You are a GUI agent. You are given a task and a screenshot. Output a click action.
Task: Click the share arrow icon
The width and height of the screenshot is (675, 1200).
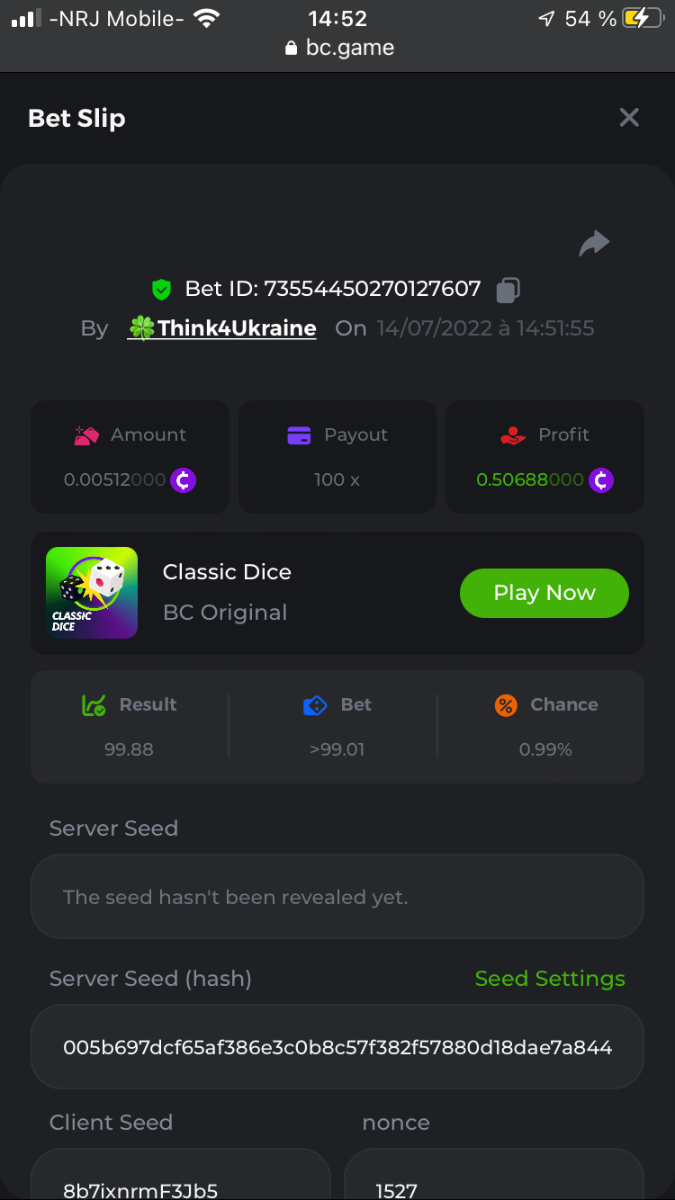[594, 243]
